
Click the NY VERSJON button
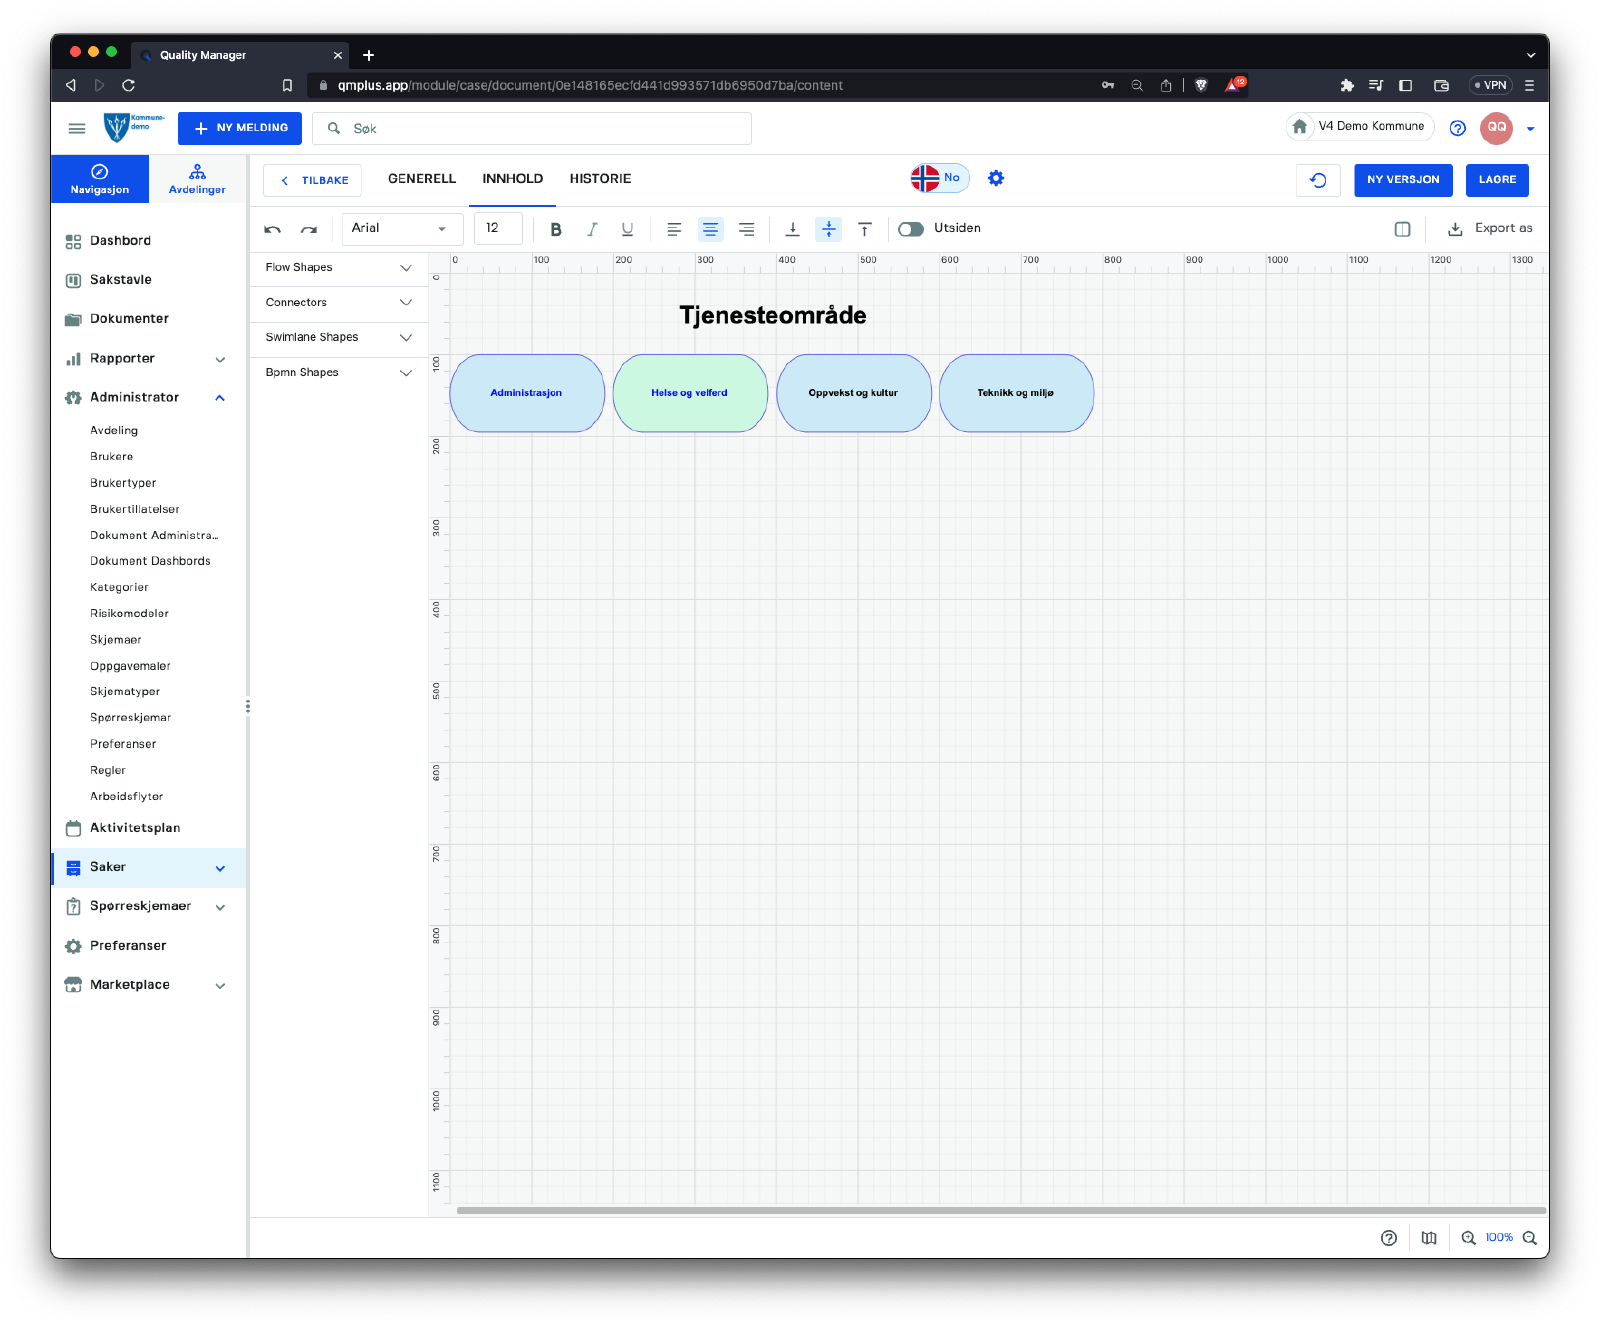coord(1403,180)
